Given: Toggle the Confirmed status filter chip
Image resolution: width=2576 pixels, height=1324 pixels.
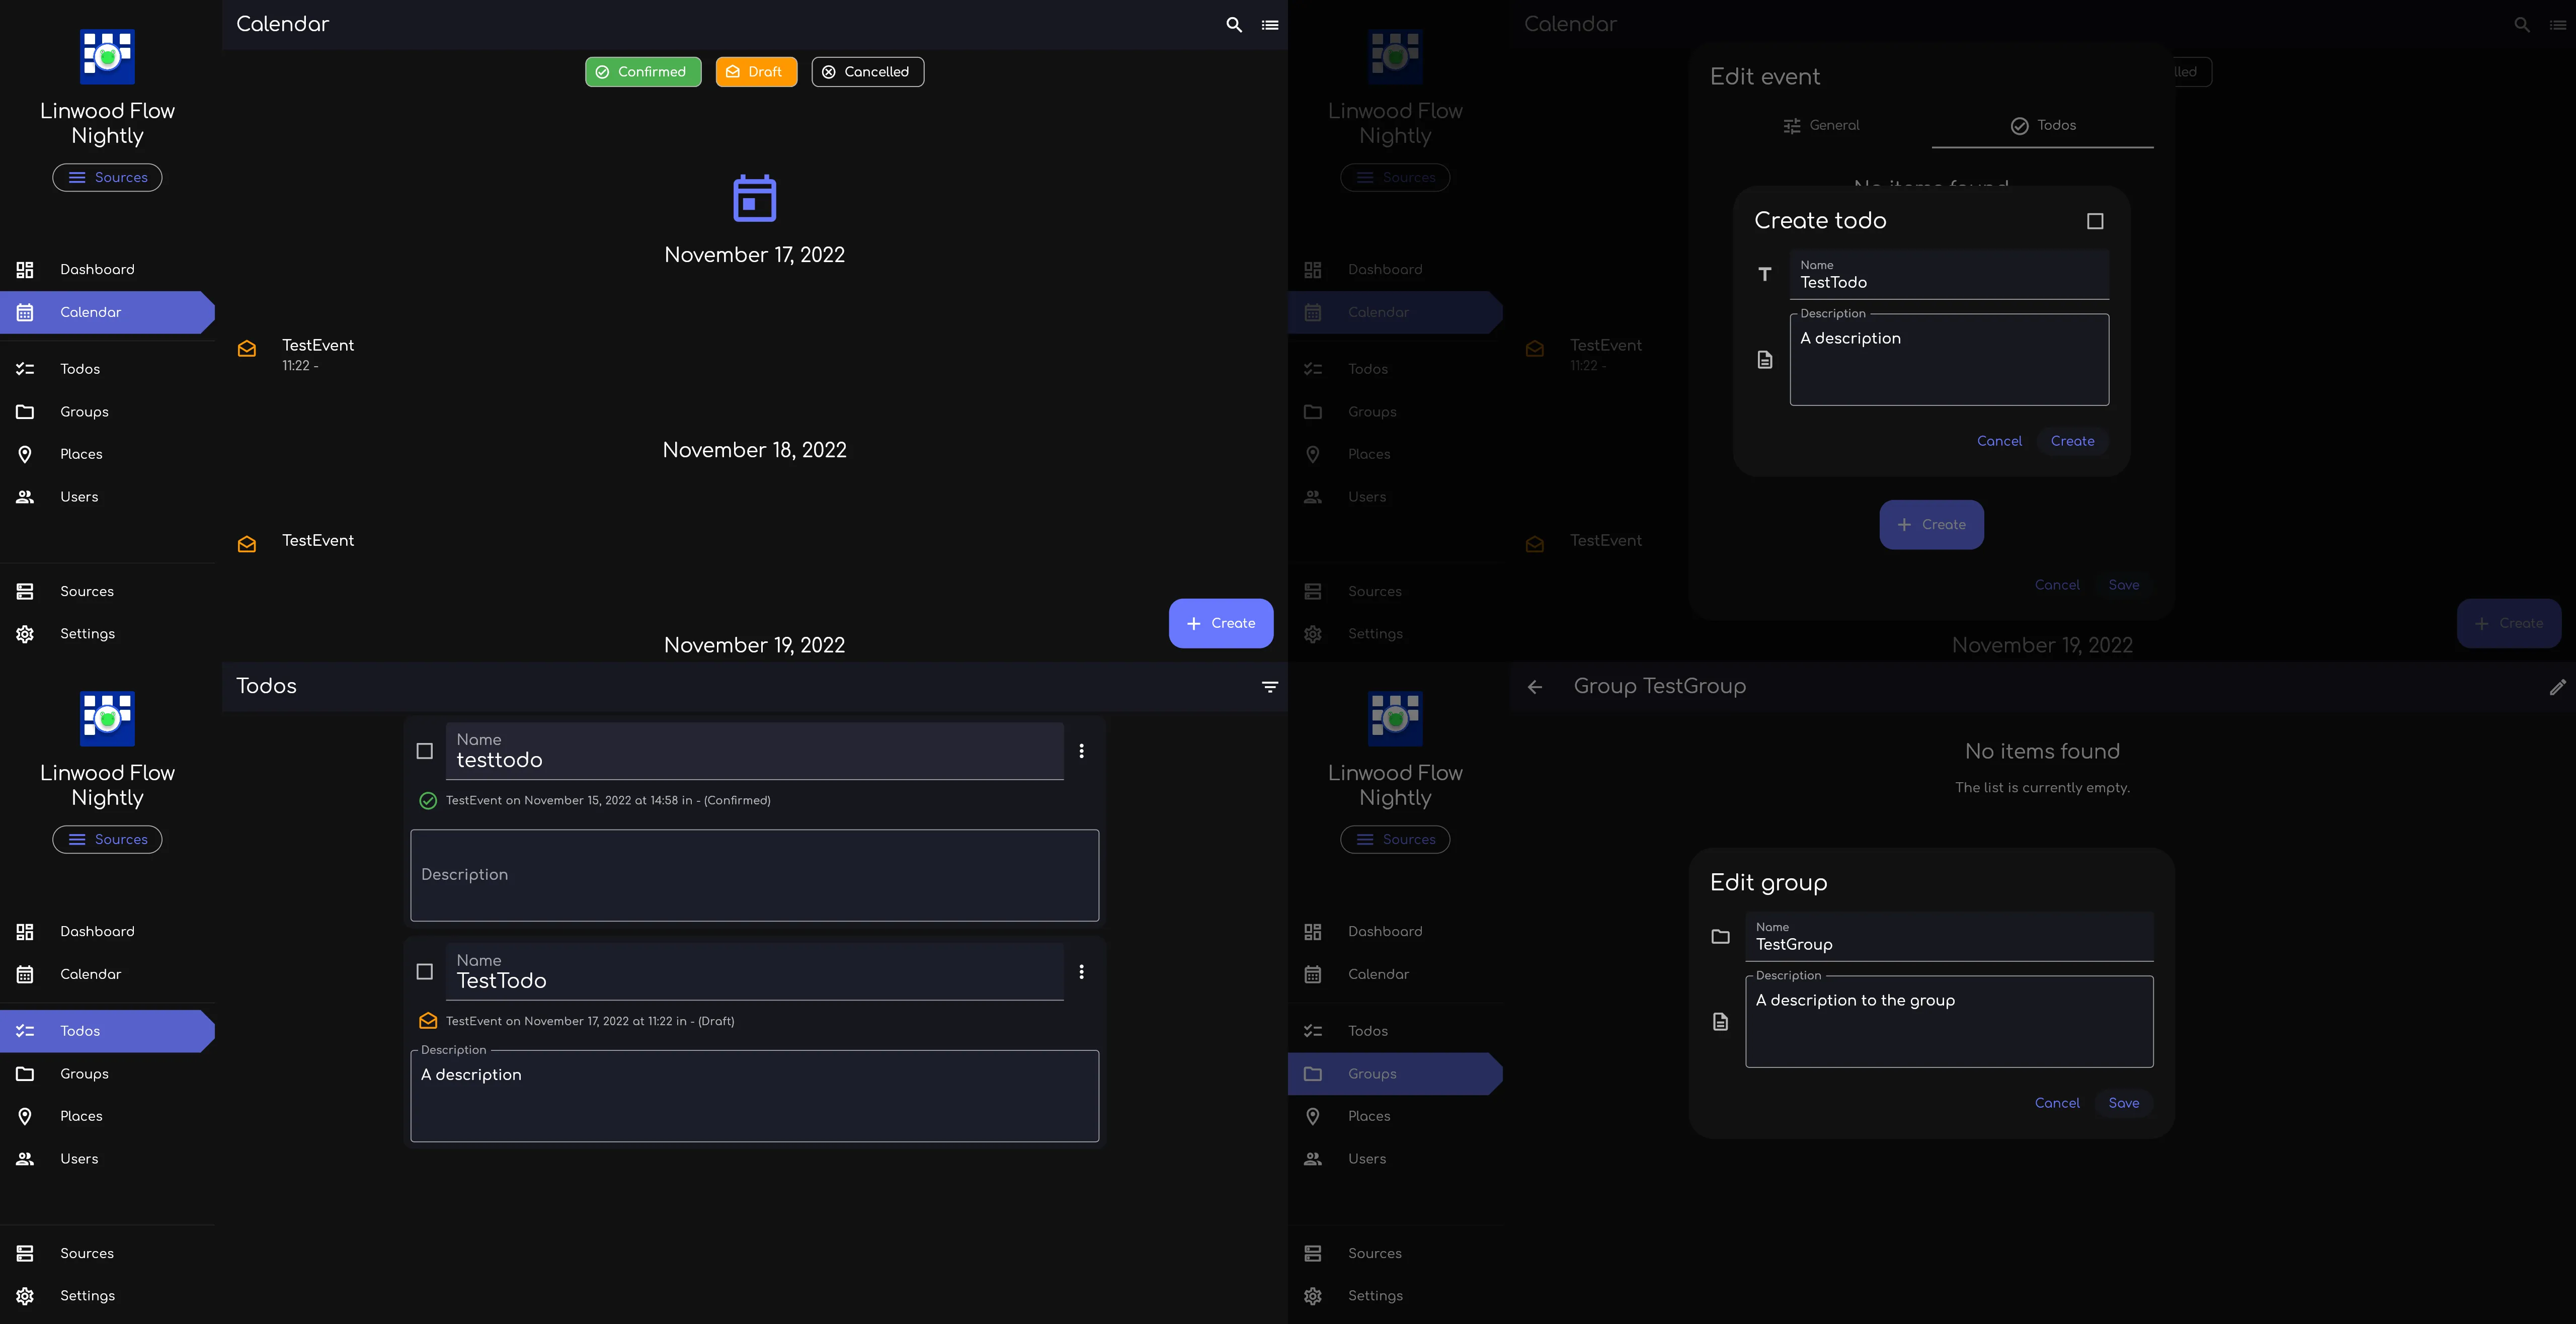Looking at the screenshot, I should (643, 71).
